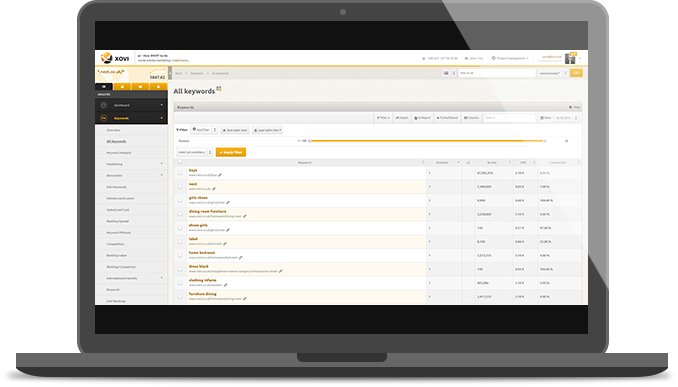Remove the Position filter with the X
Image resolution: width=678 pixels, height=387 pixels.
click(566, 141)
